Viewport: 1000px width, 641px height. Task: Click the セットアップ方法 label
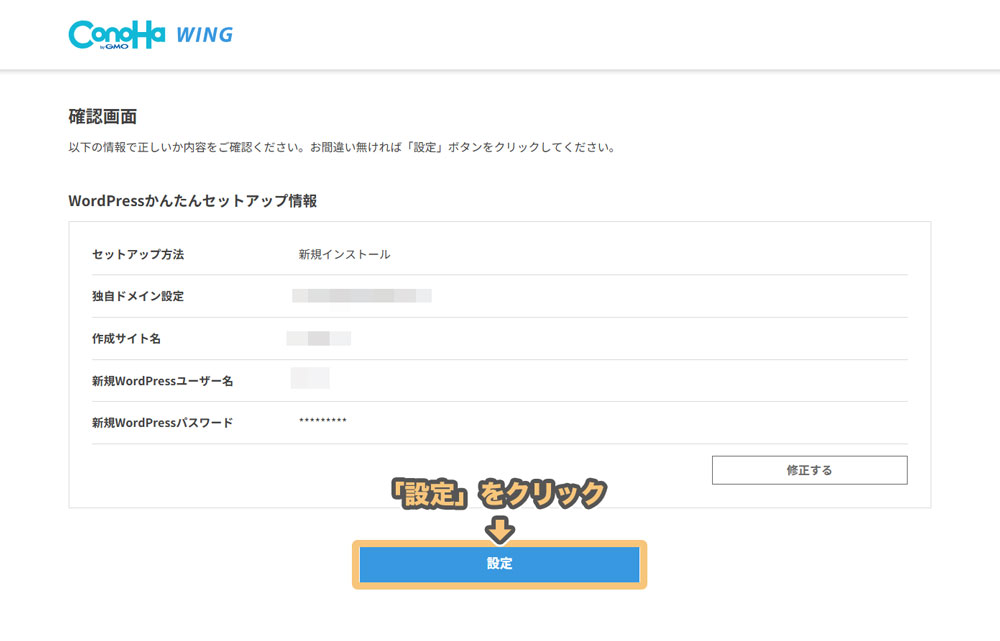coord(138,254)
